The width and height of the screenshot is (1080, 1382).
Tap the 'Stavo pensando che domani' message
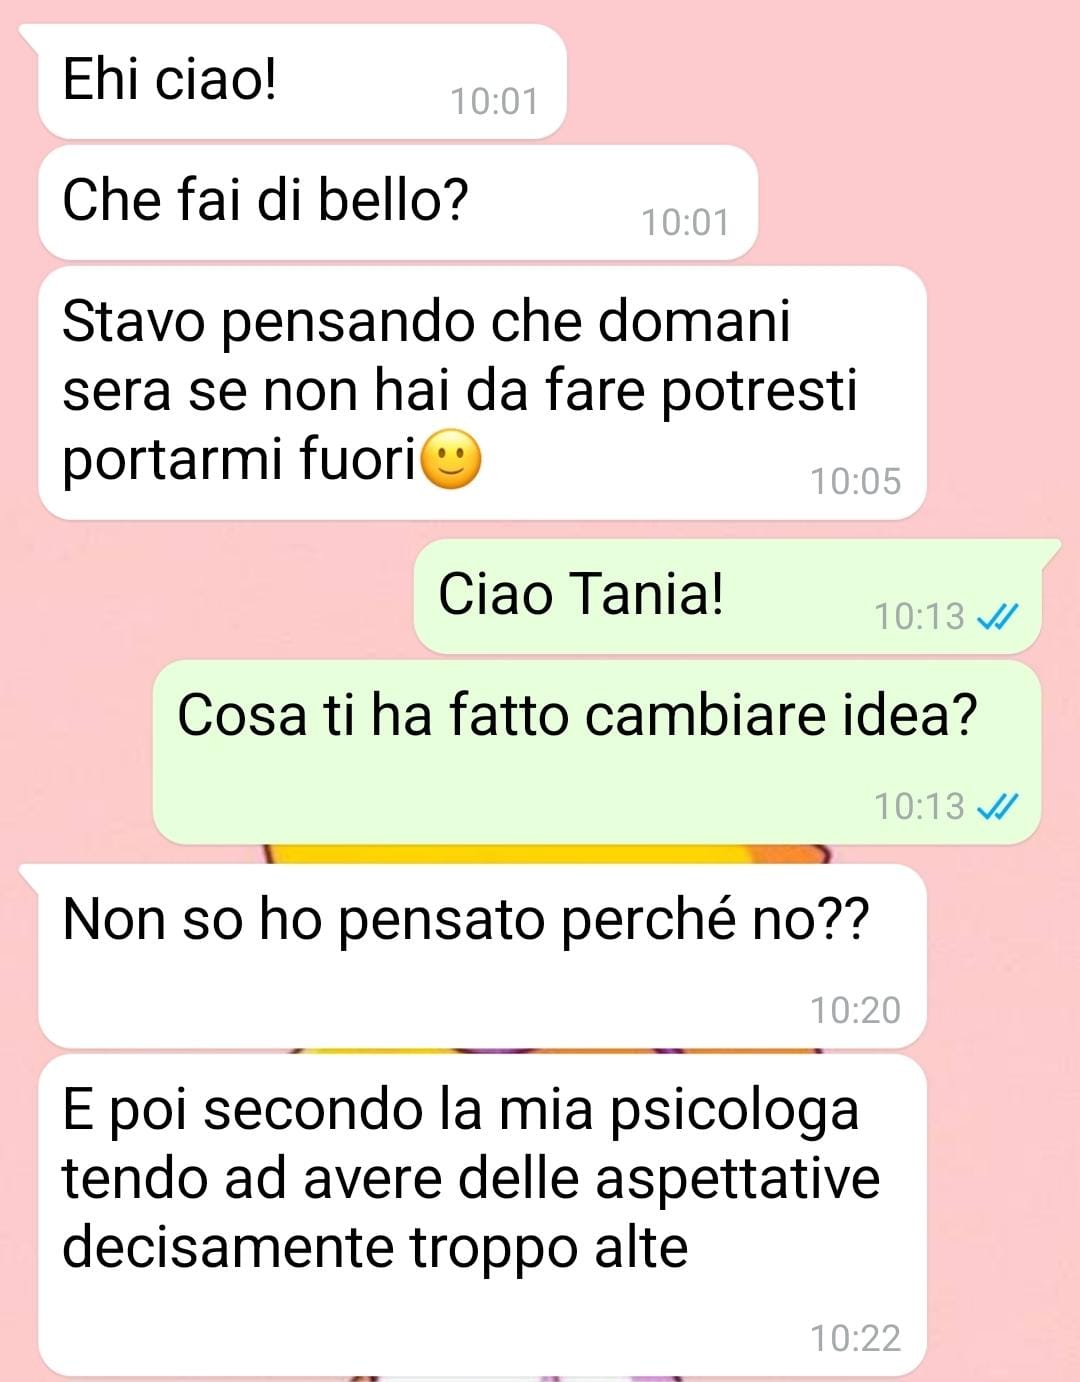click(x=482, y=393)
